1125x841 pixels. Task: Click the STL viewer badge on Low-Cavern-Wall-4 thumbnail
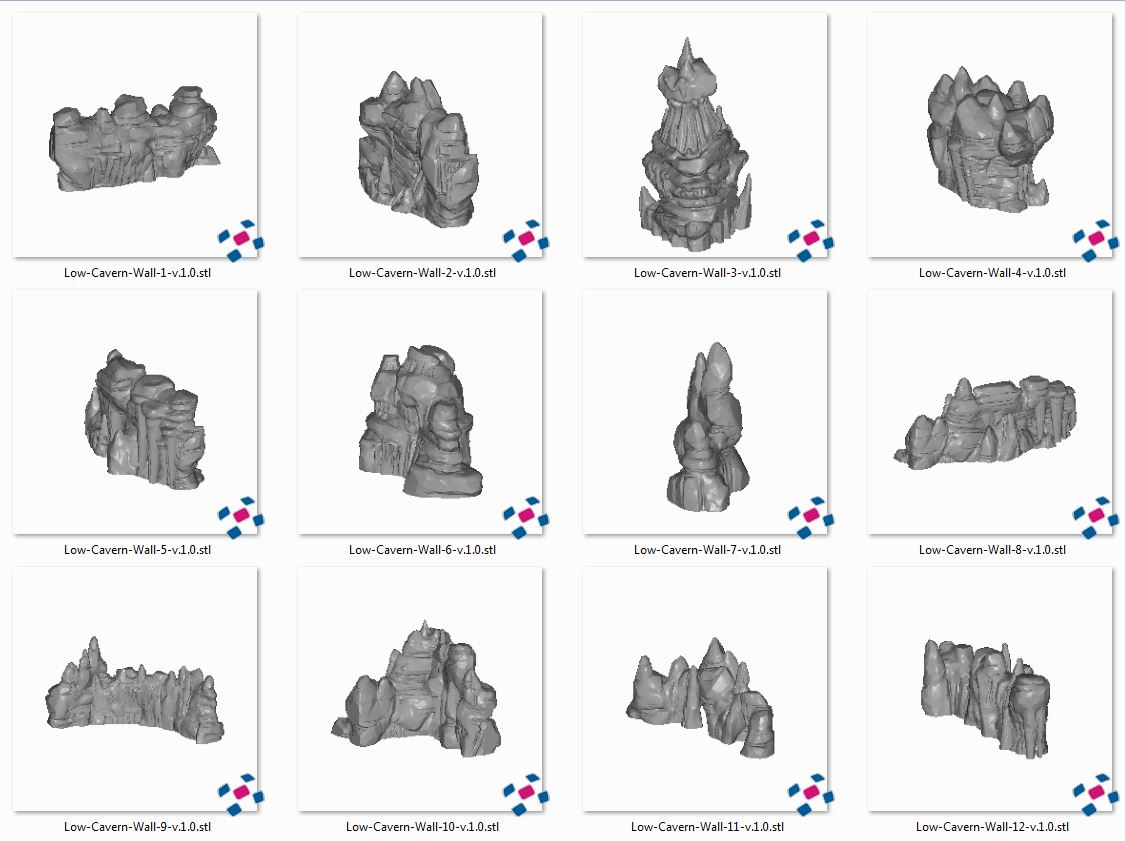coord(1095,239)
